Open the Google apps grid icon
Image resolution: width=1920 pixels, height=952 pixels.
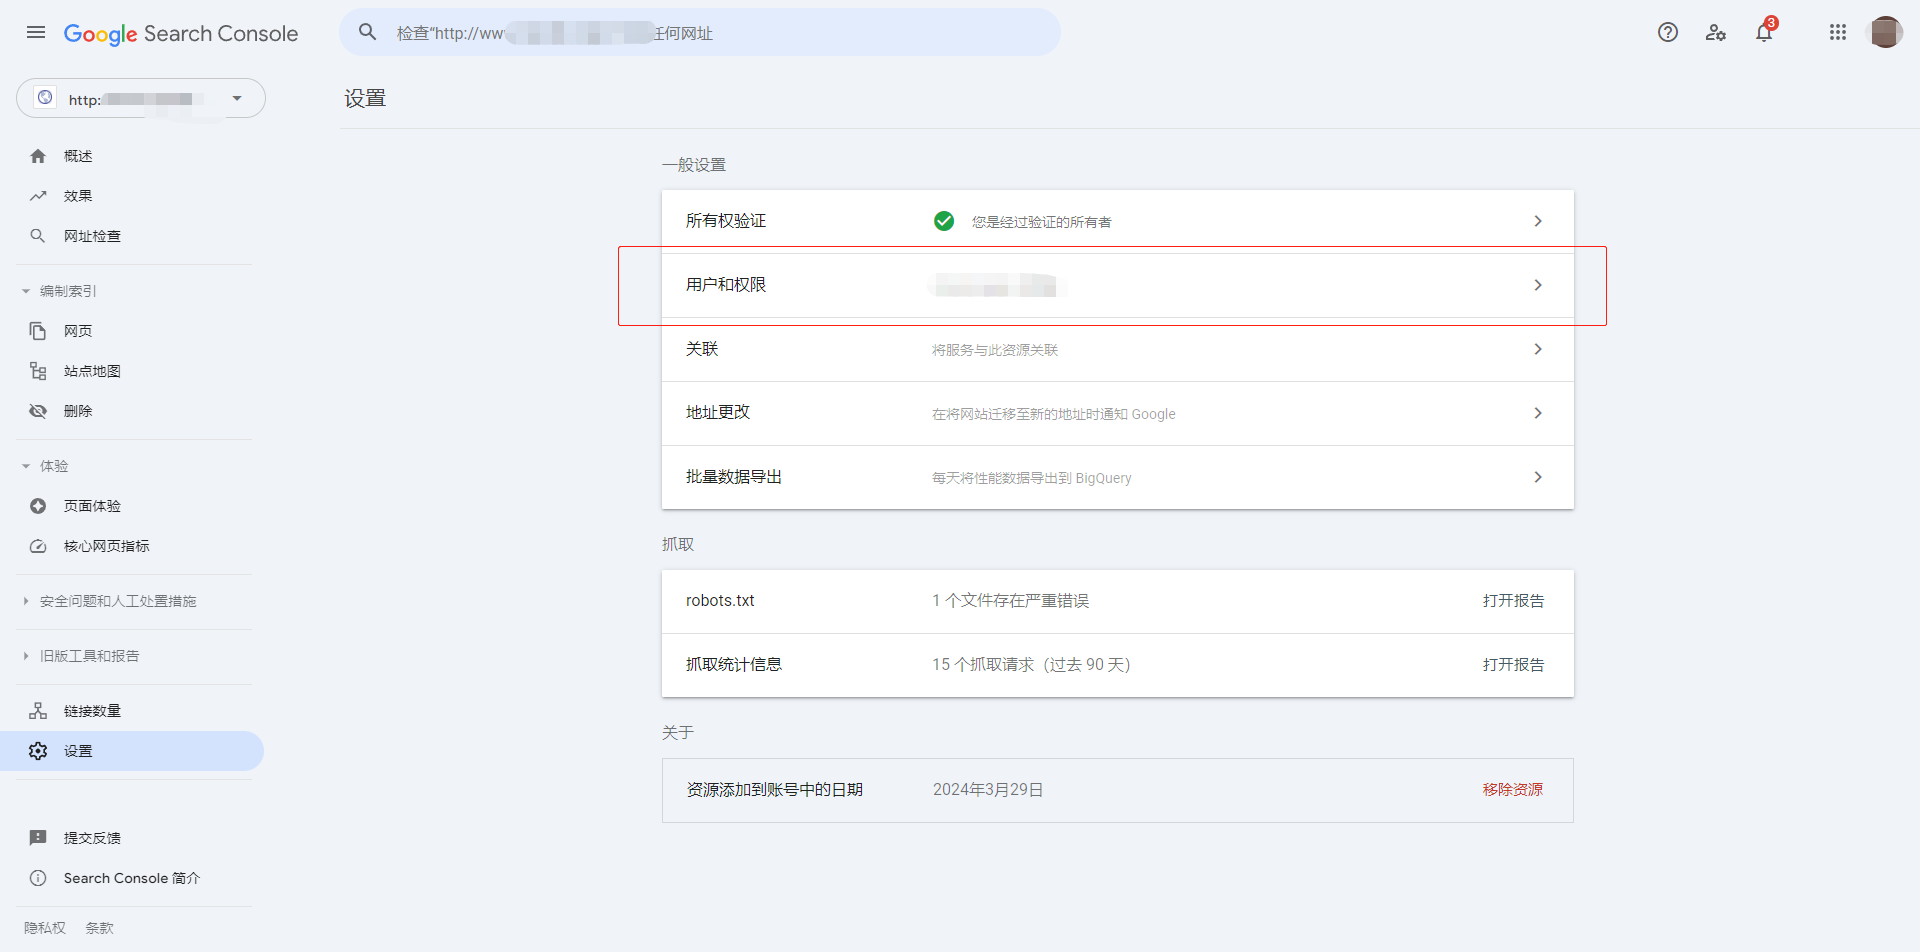(1837, 32)
